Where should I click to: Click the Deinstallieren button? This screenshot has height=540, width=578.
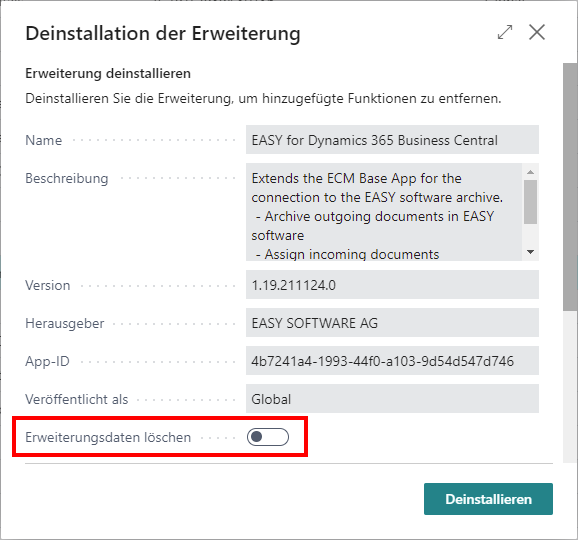[x=488, y=499]
